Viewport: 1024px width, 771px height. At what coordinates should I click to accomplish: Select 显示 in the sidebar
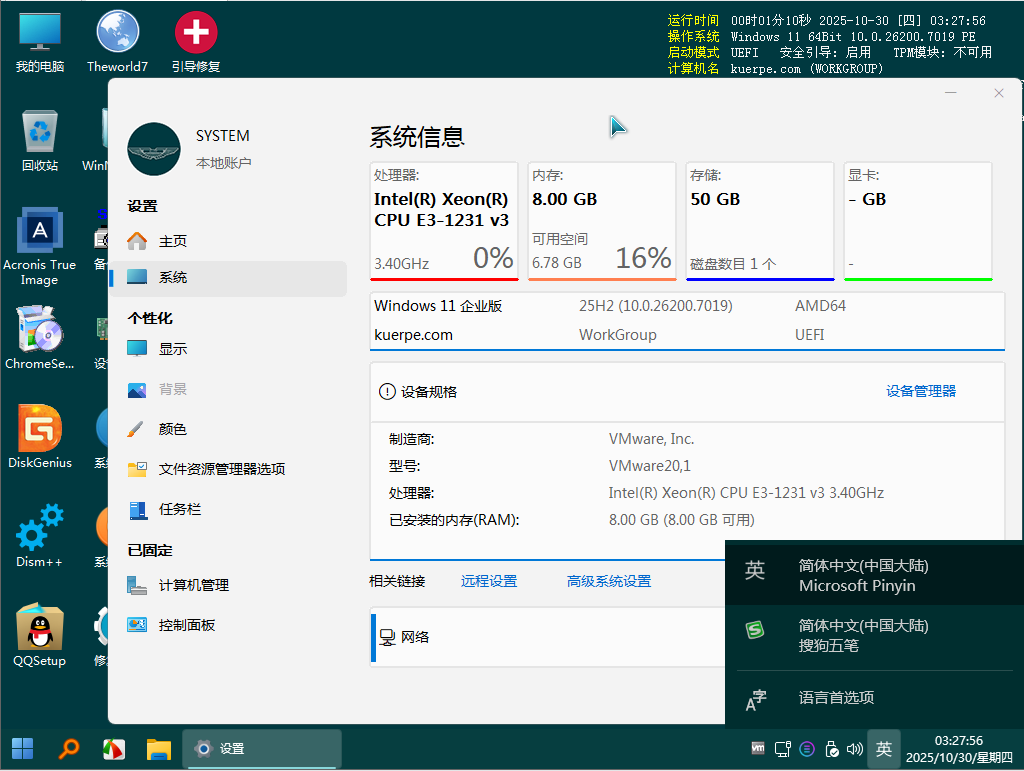coord(172,349)
